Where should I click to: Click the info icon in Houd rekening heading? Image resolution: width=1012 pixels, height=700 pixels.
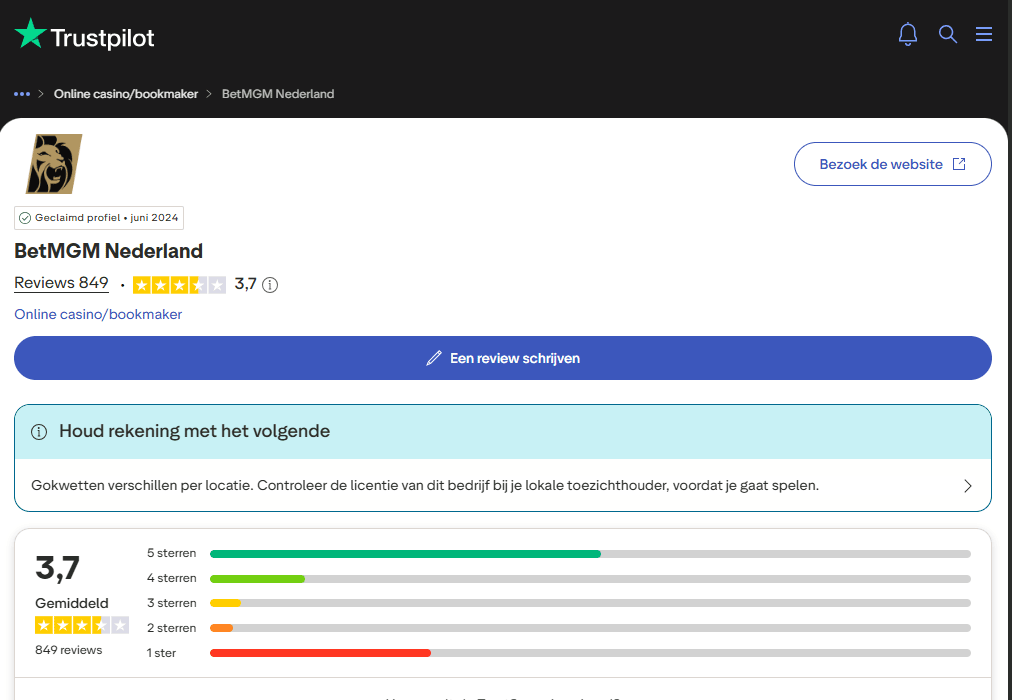pyautogui.click(x=39, y=432)
